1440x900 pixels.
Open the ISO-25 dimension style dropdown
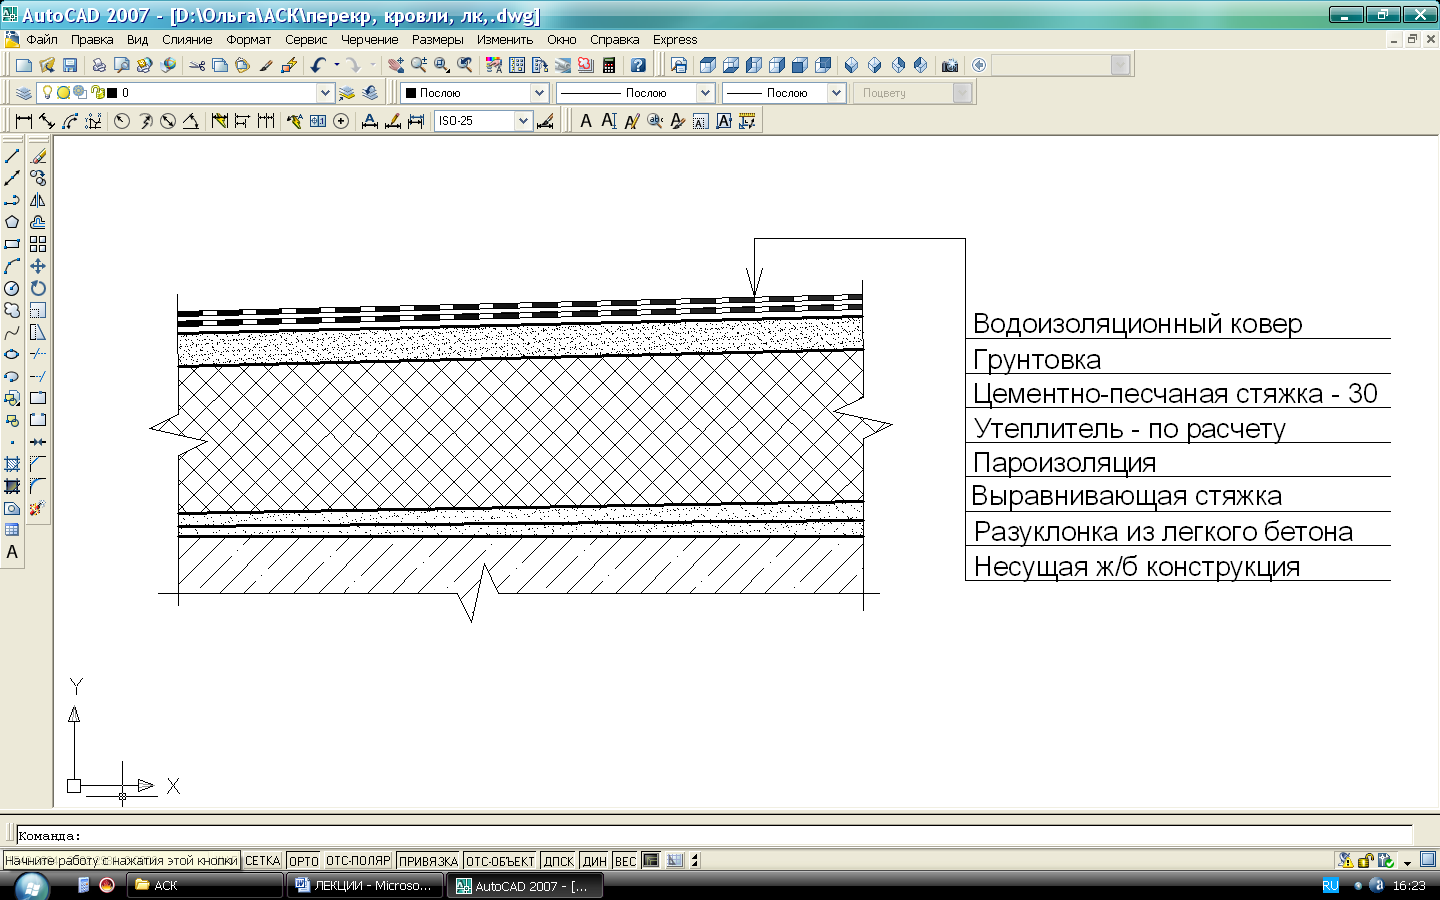tap(522, 121)
